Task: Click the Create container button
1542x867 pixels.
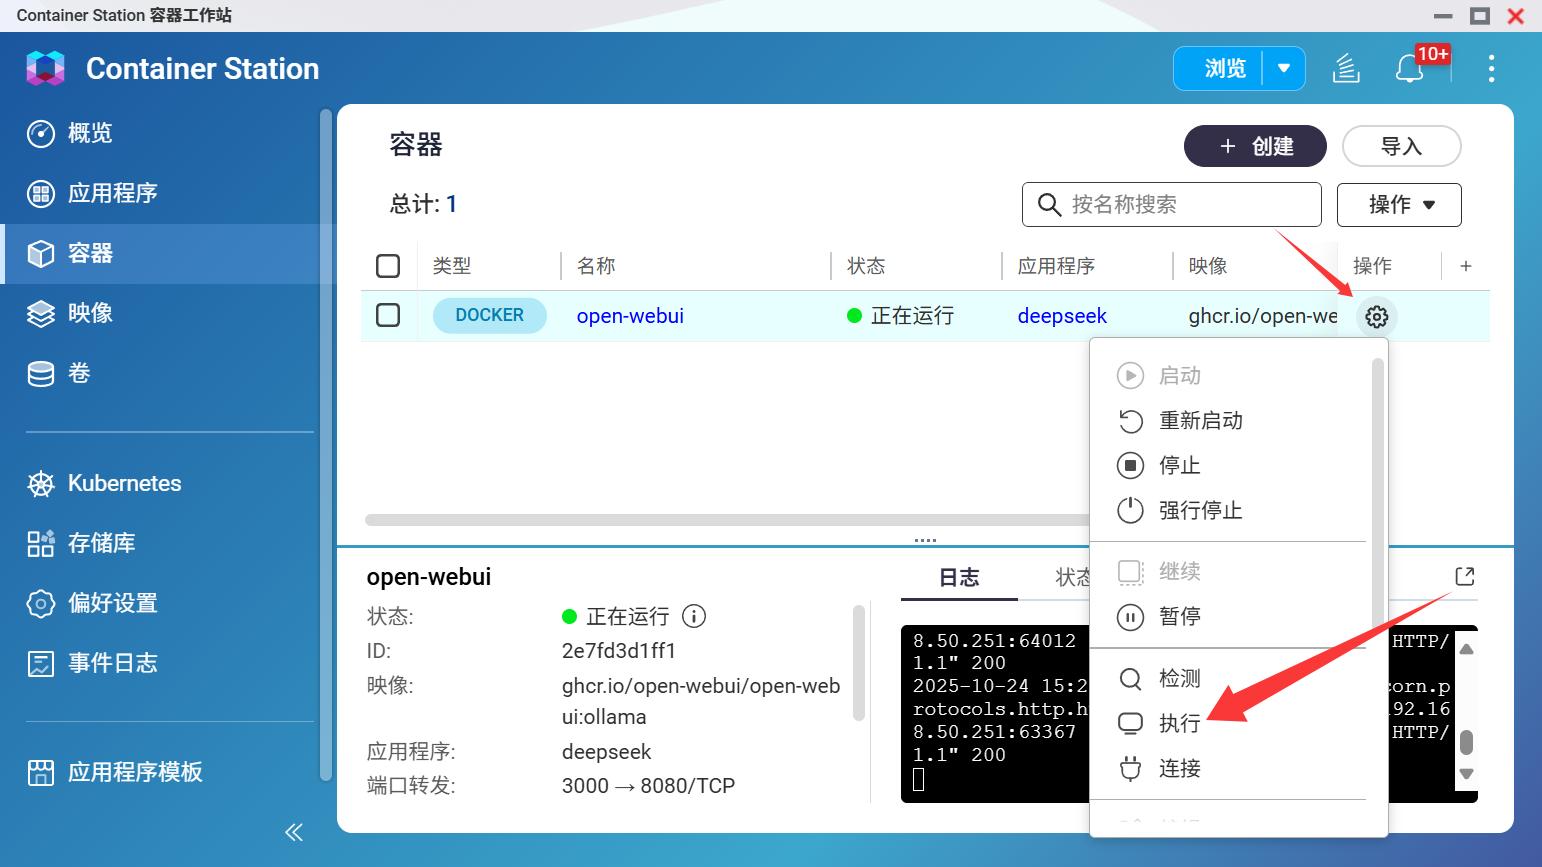Action: (1255, 146)
